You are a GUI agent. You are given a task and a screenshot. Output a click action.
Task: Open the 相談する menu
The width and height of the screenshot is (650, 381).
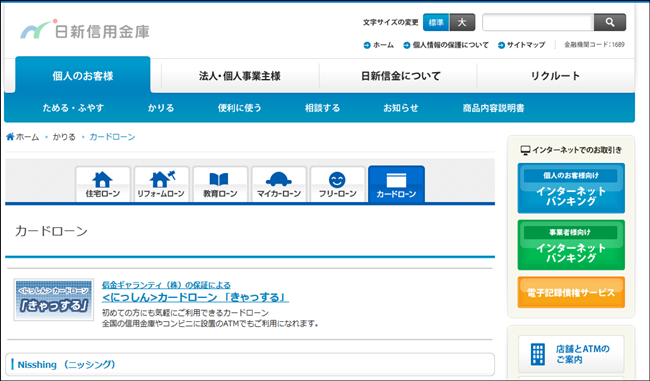tap(323, 108)
